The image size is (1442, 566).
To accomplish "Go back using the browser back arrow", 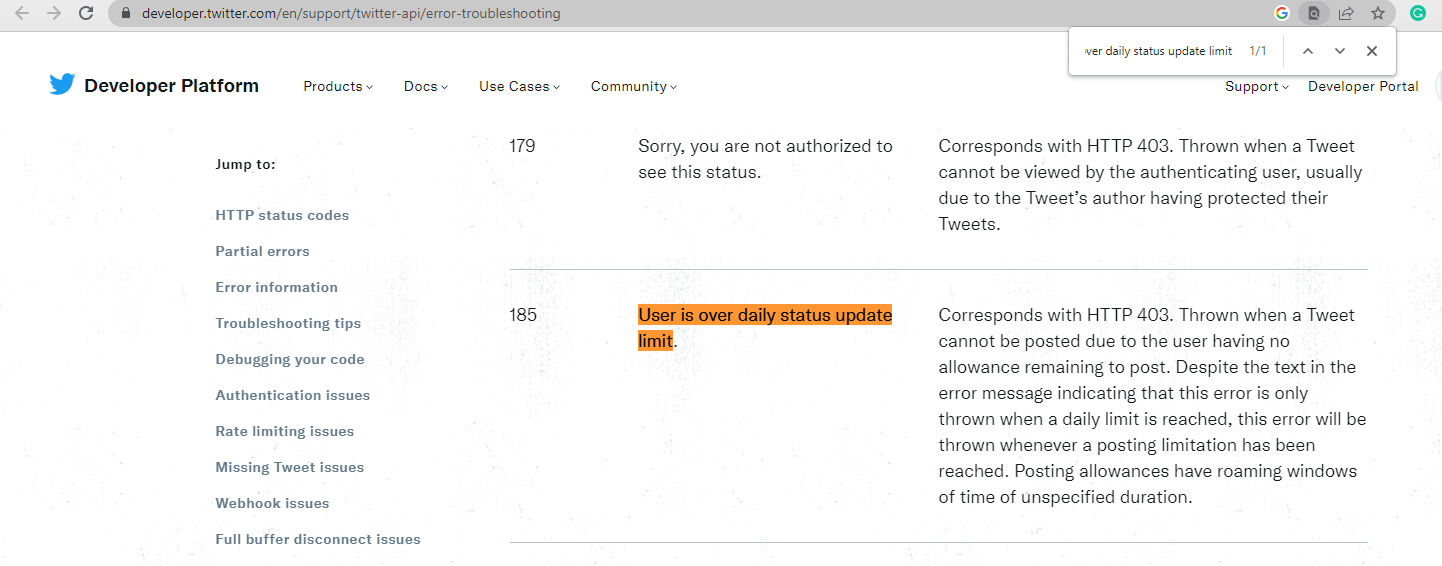I will pyautogui.click(x=22, y=14).
